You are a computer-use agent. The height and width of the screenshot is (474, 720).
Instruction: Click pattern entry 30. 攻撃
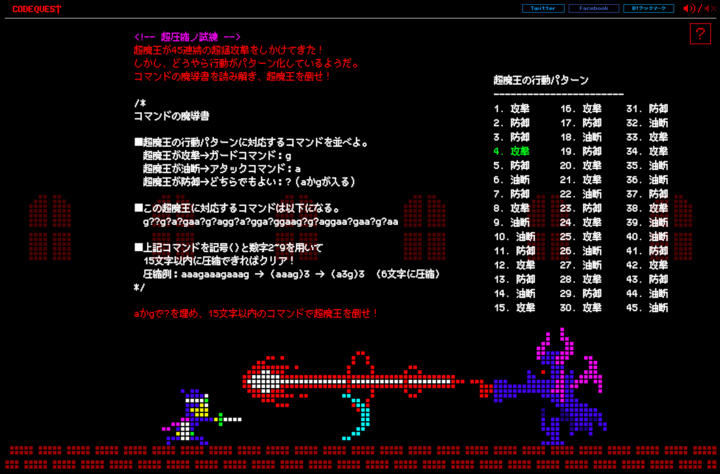tap(580, 308)
